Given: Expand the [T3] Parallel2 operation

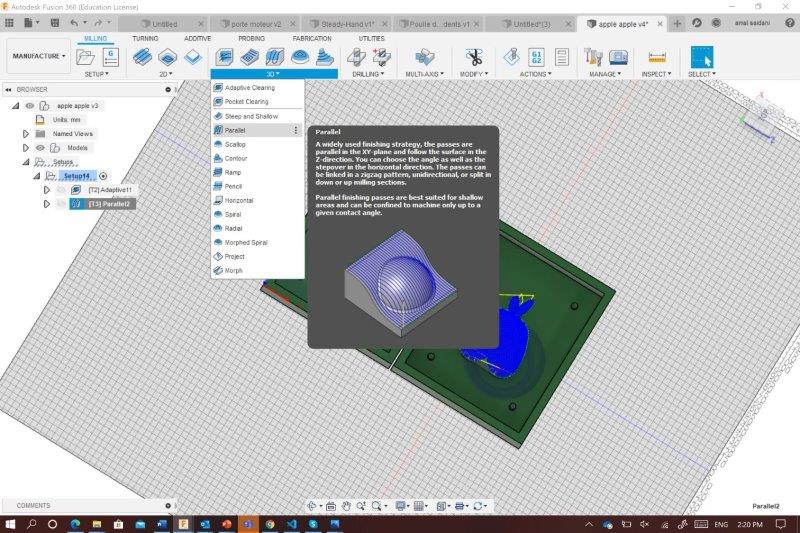Looking at the screenshot, I should (46, 204).
